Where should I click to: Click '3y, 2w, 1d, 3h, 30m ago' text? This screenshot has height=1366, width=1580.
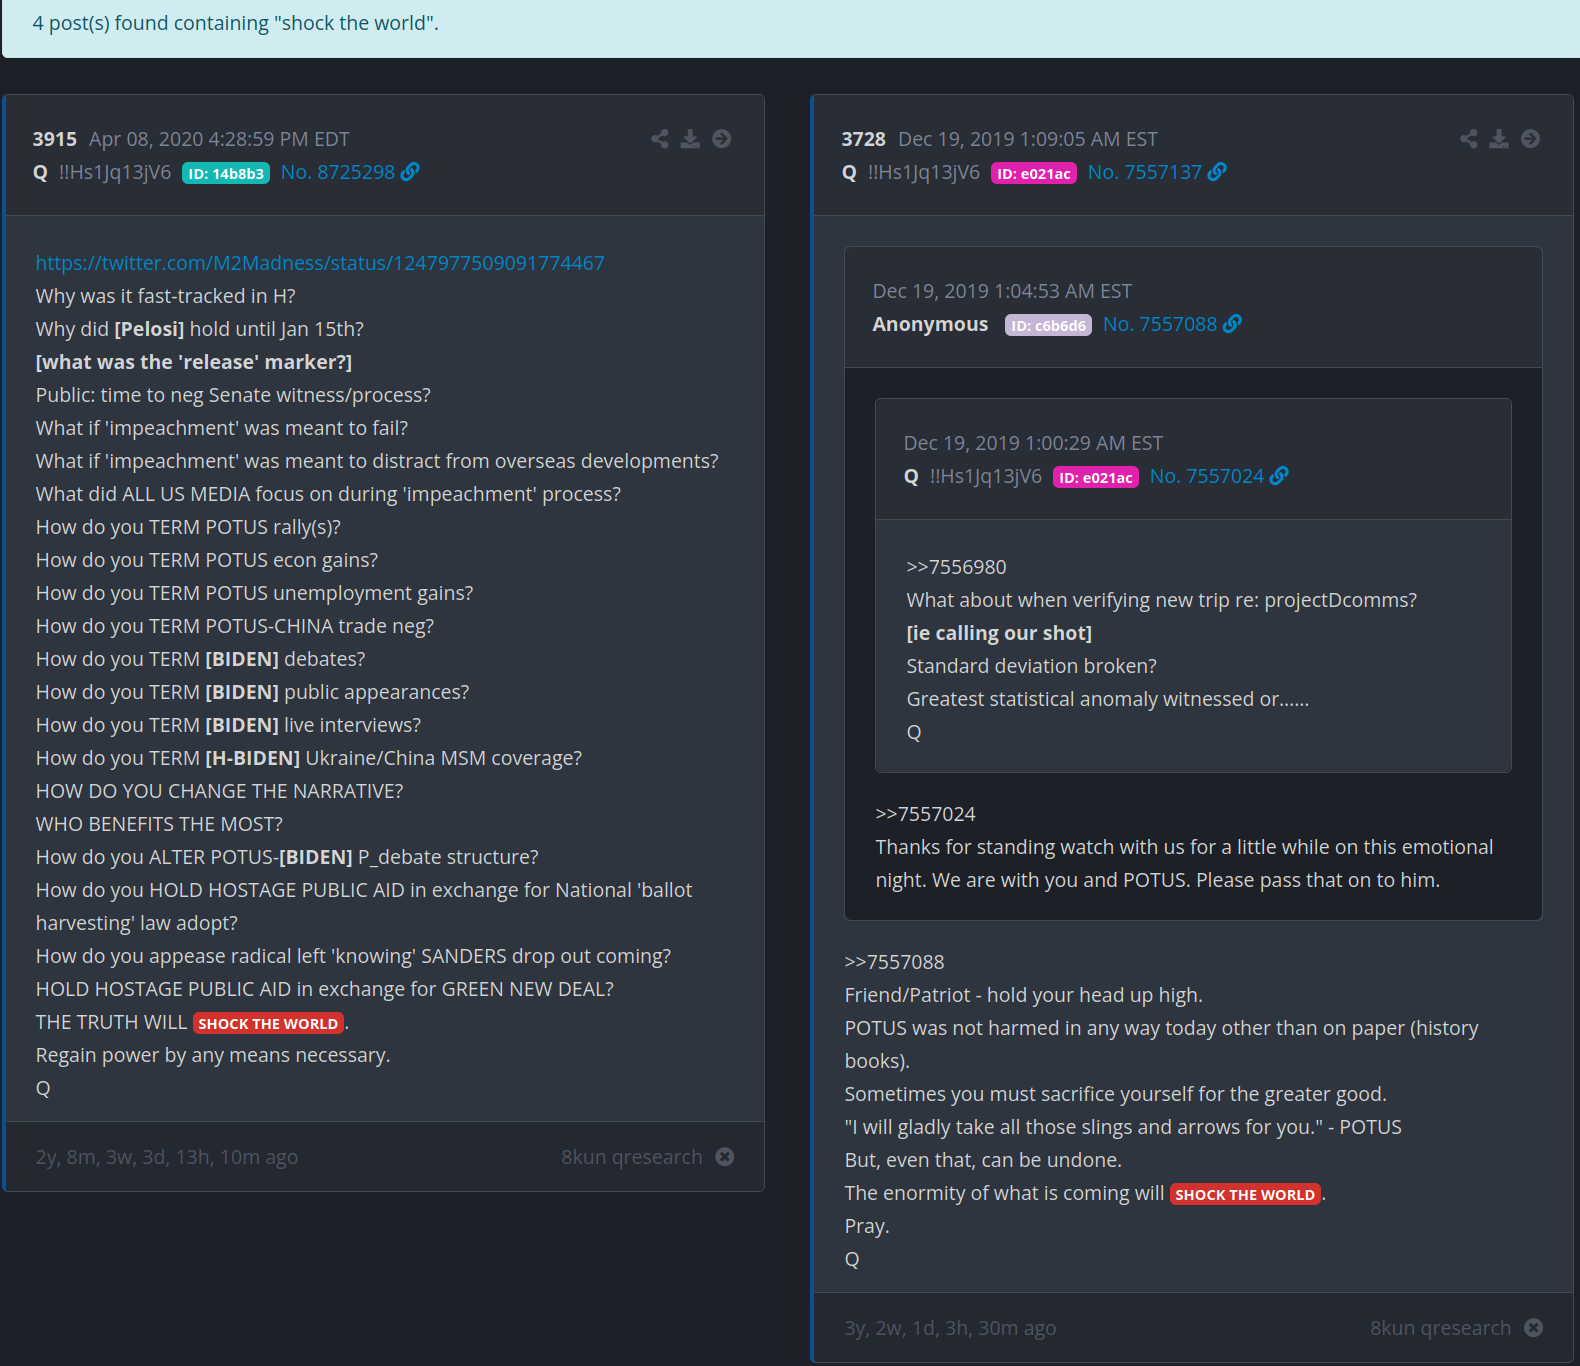click(950, 1328)
